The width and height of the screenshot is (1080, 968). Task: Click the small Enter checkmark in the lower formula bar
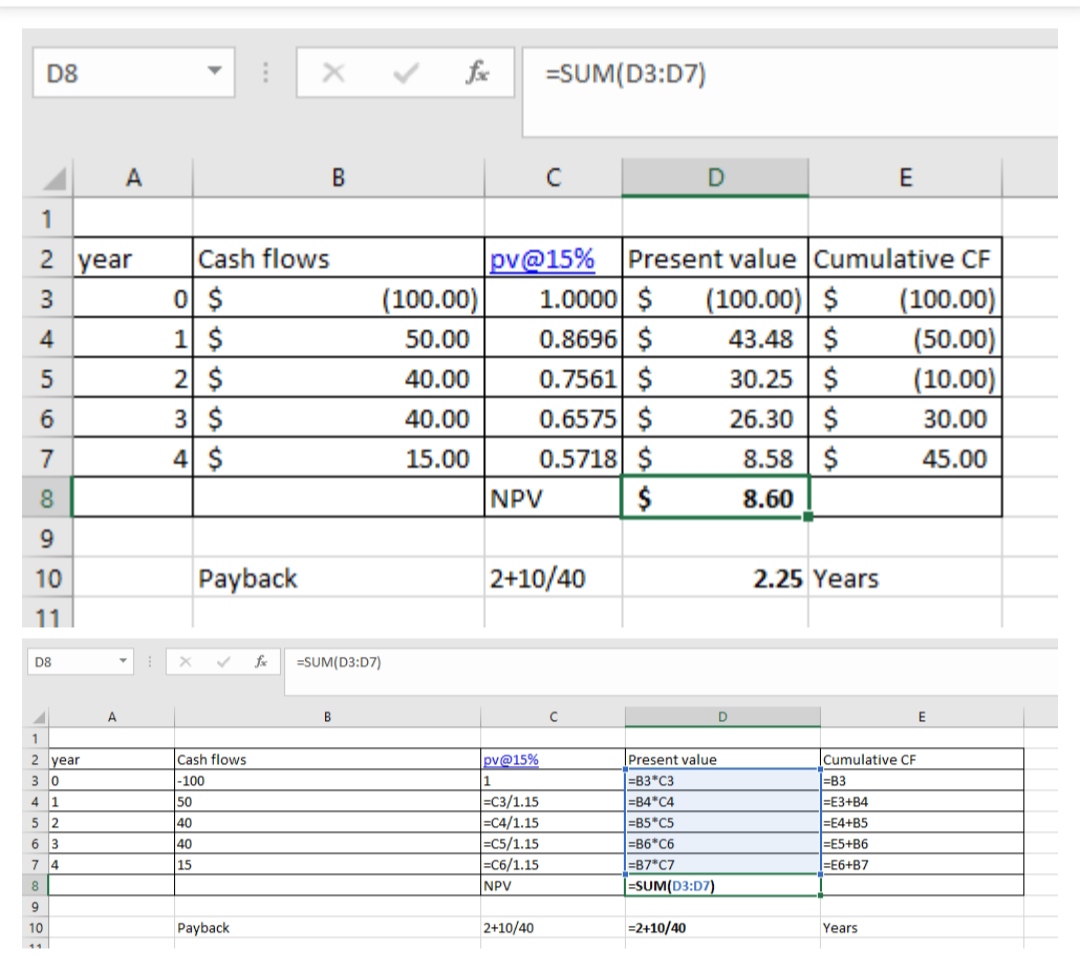coord(225,661)
